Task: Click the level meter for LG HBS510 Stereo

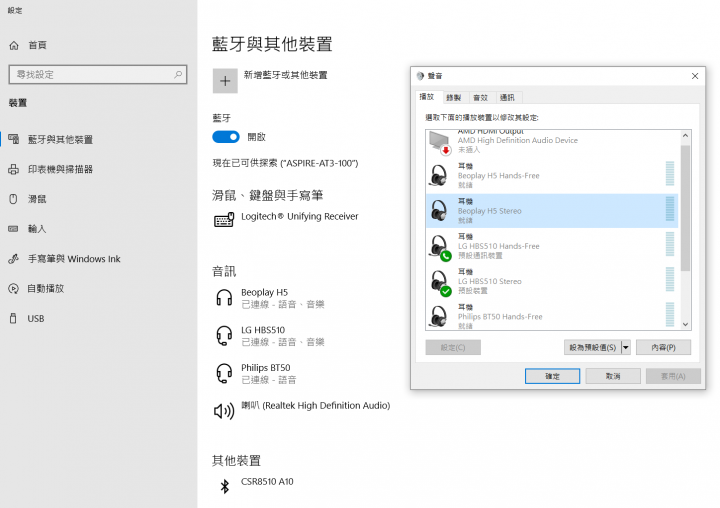Action: tap(670, 279)
